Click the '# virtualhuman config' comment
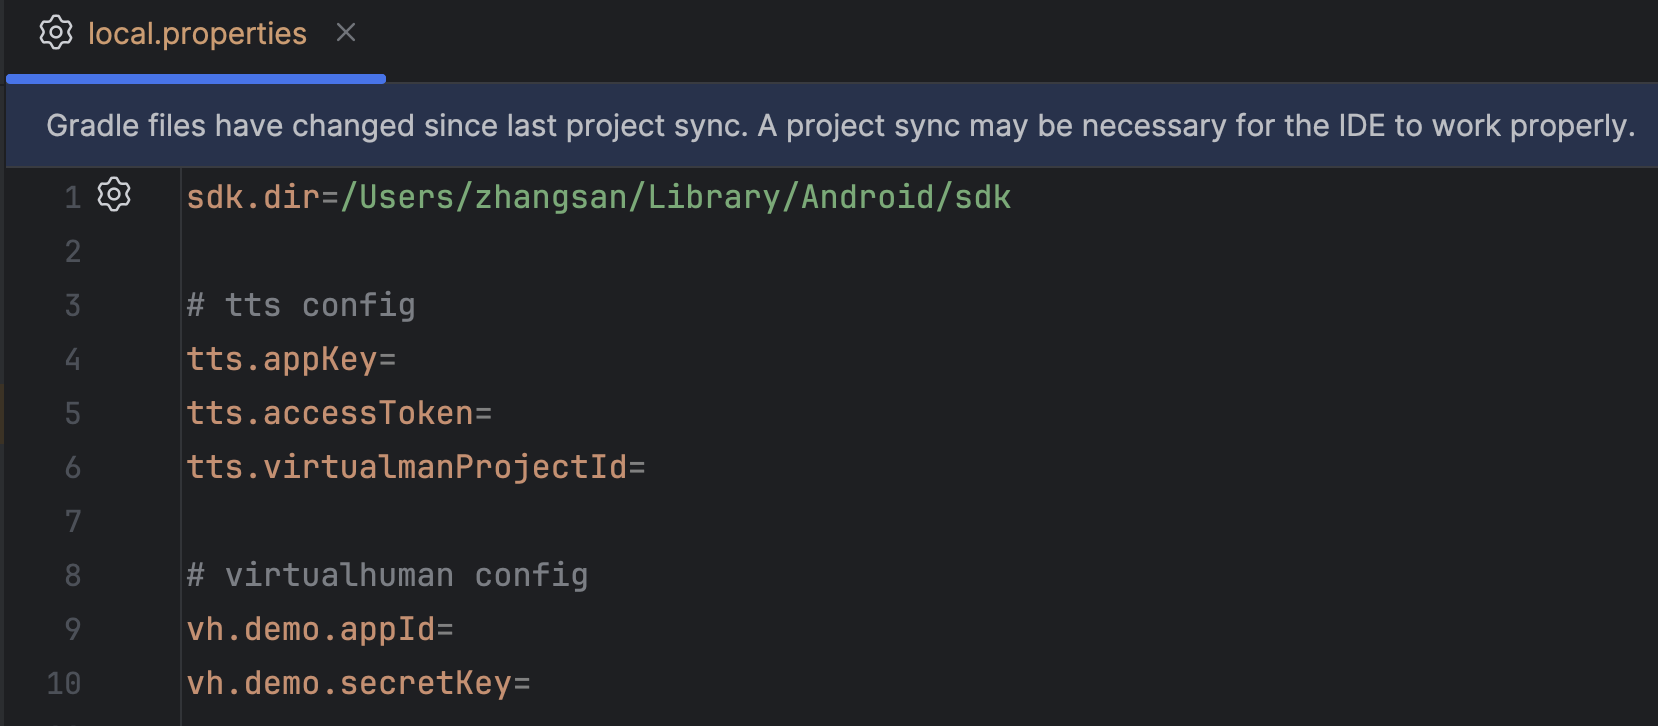 coord(387,575)
